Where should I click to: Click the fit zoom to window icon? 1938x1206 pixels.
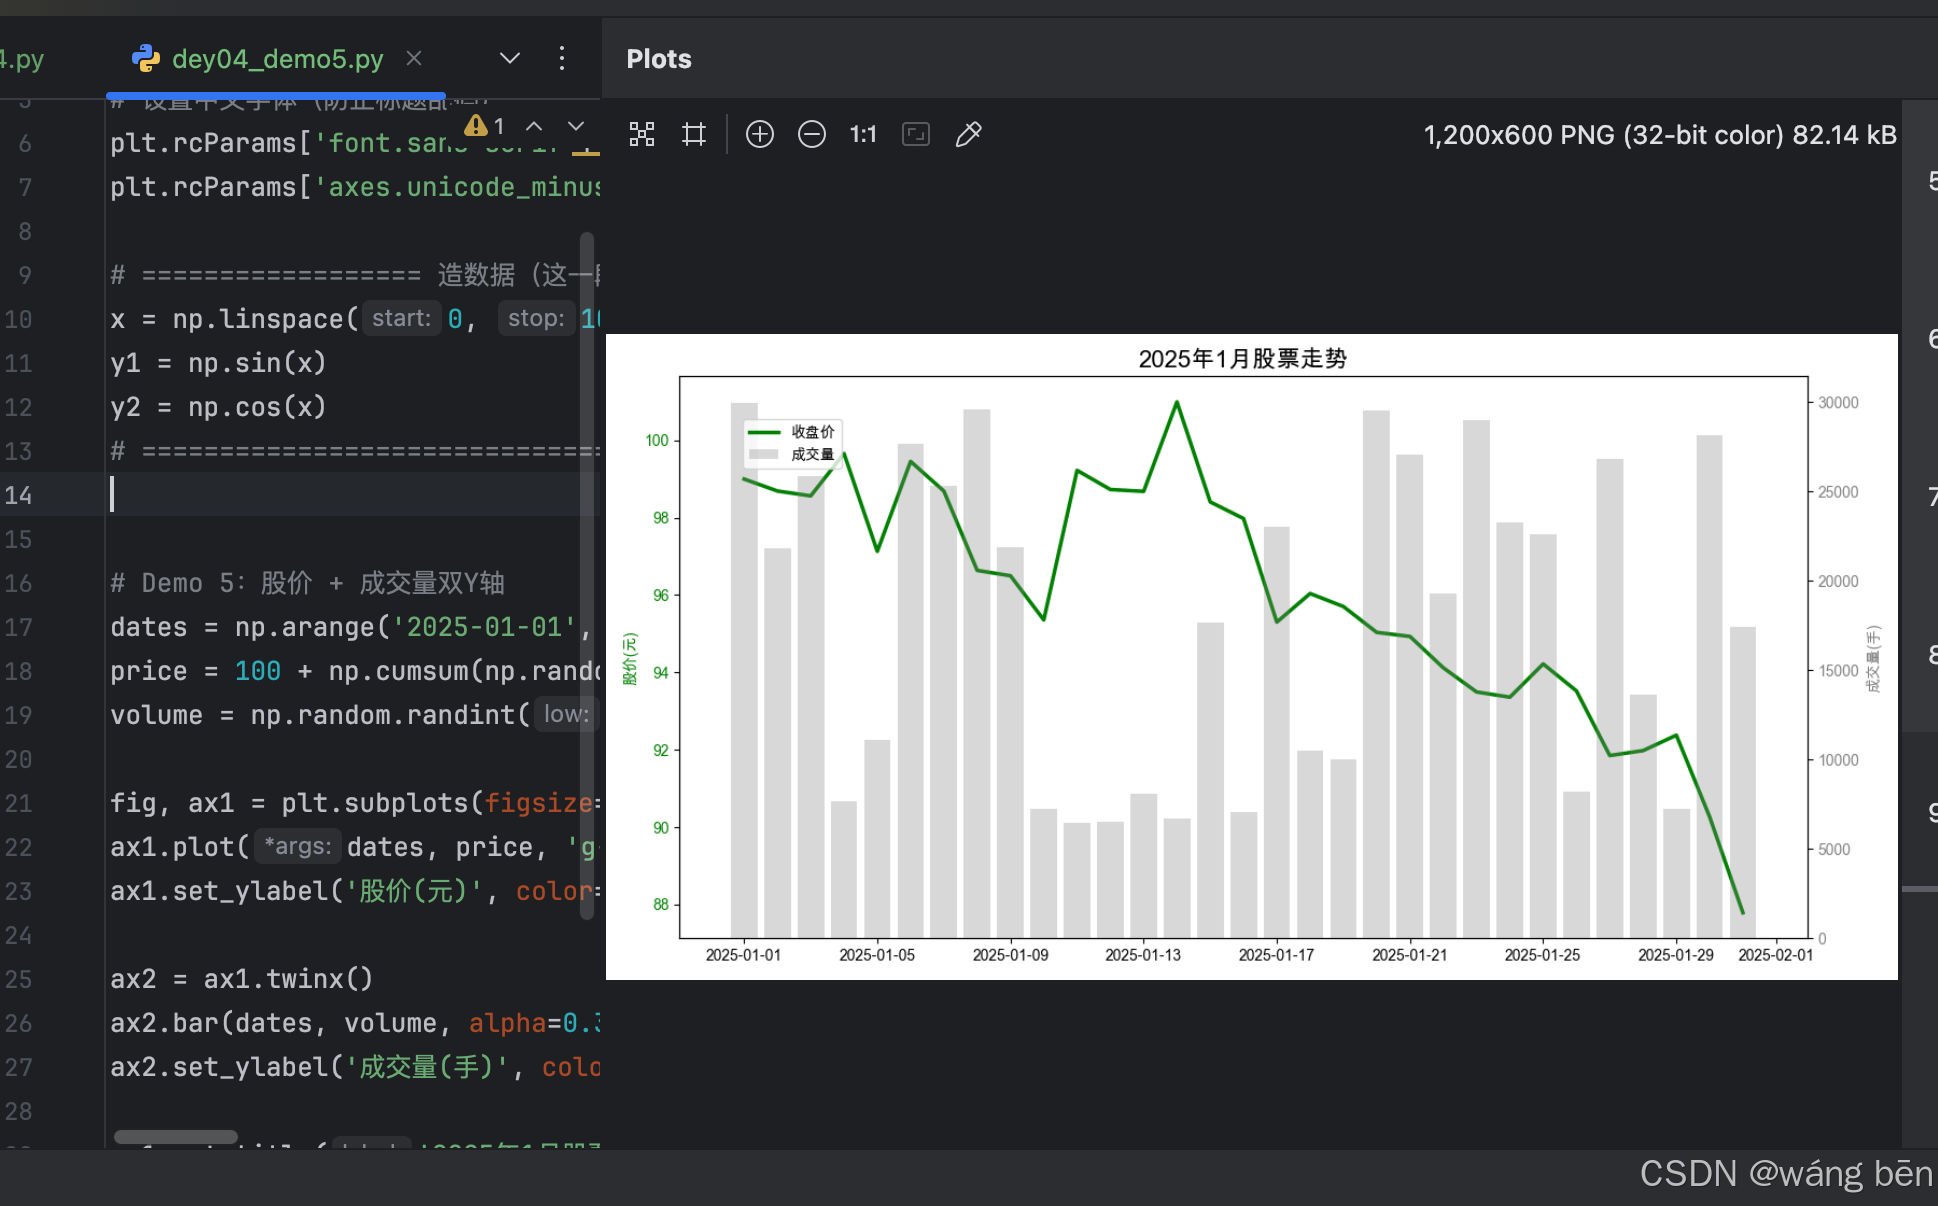point(916,134)
